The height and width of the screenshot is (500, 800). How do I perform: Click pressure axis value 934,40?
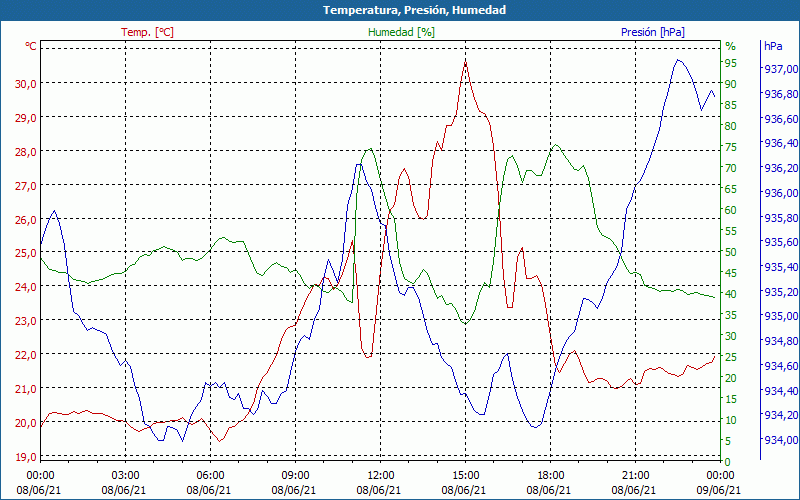coord(780,391)
